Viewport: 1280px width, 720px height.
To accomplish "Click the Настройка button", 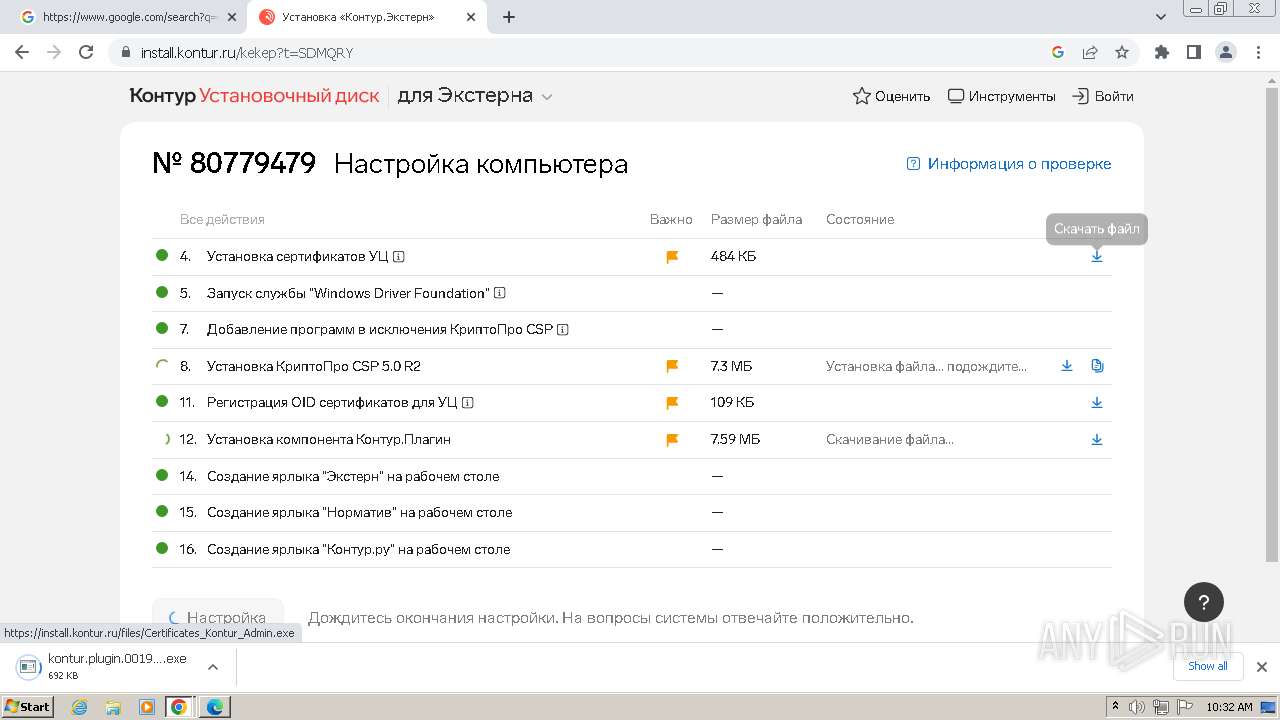I will pyautogui.click(x=218, y=618).
